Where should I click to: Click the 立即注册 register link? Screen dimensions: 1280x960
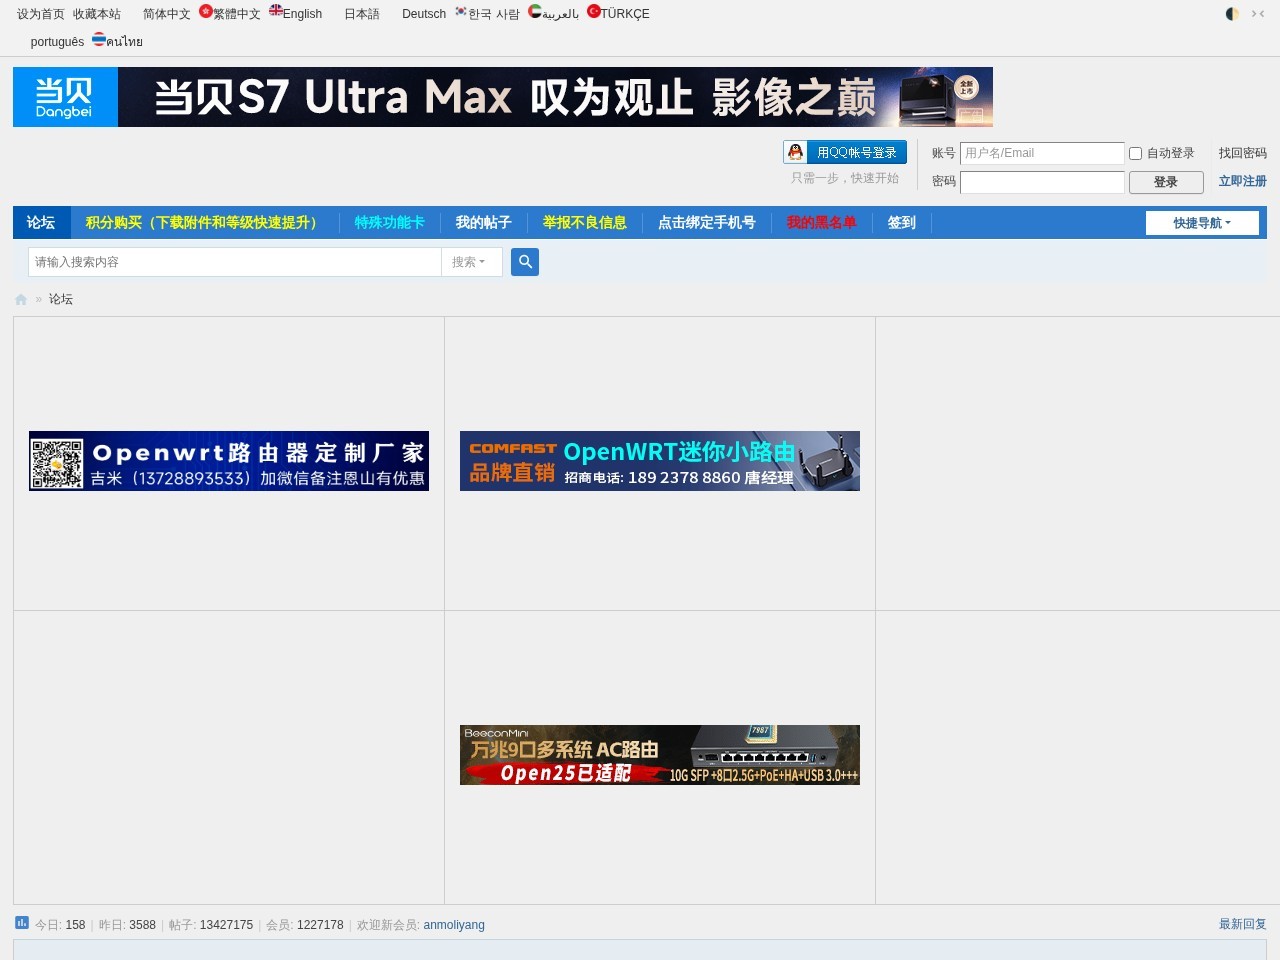click(1242, 181)
